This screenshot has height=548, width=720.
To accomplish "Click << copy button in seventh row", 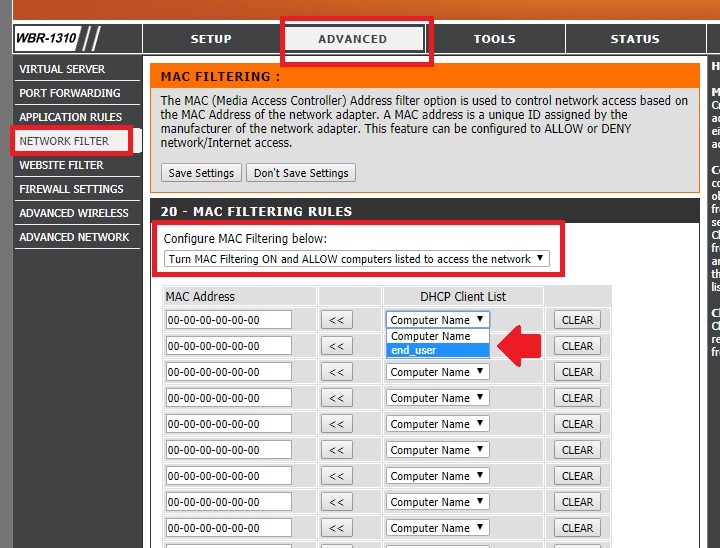I will point(337,476).
